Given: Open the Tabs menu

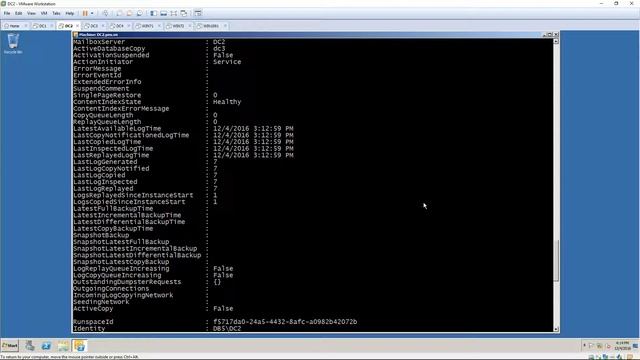Looking at the screenshot, I should pyautogui.click(x=56, y=13).
